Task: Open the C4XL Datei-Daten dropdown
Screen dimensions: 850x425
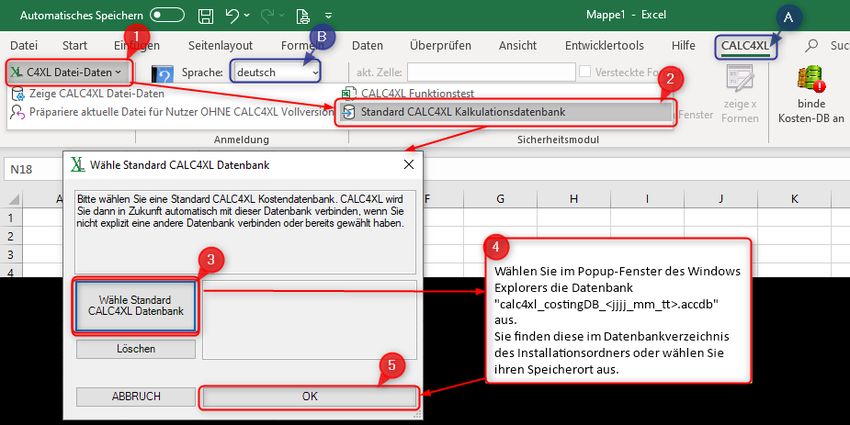Action: click(68, 72)
